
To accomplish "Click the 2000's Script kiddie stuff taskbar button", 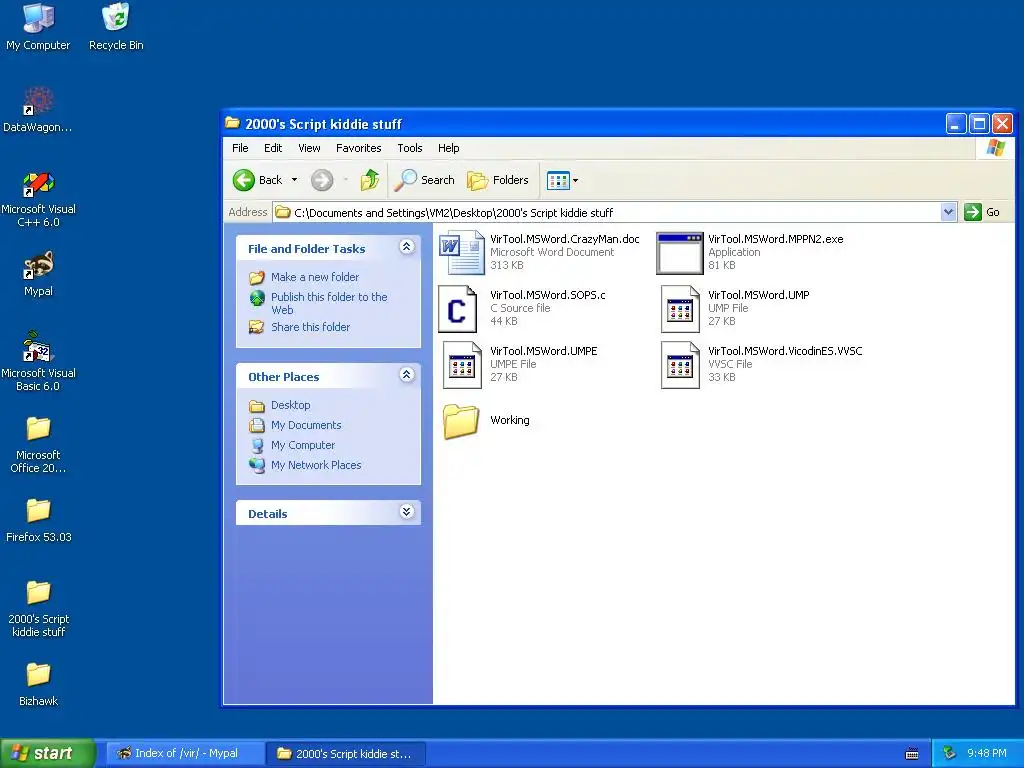I will 346,754.
